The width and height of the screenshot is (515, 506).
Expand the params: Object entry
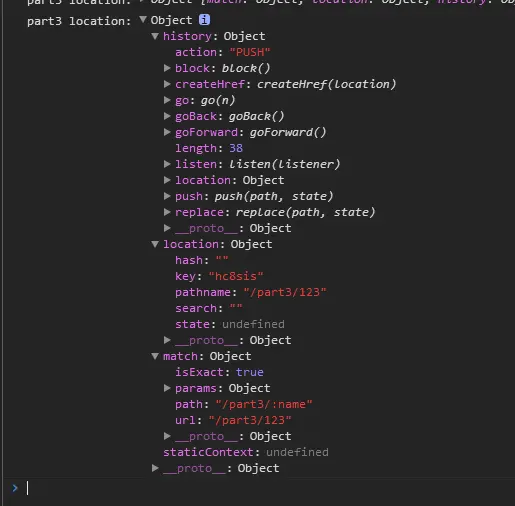(167, 388)
